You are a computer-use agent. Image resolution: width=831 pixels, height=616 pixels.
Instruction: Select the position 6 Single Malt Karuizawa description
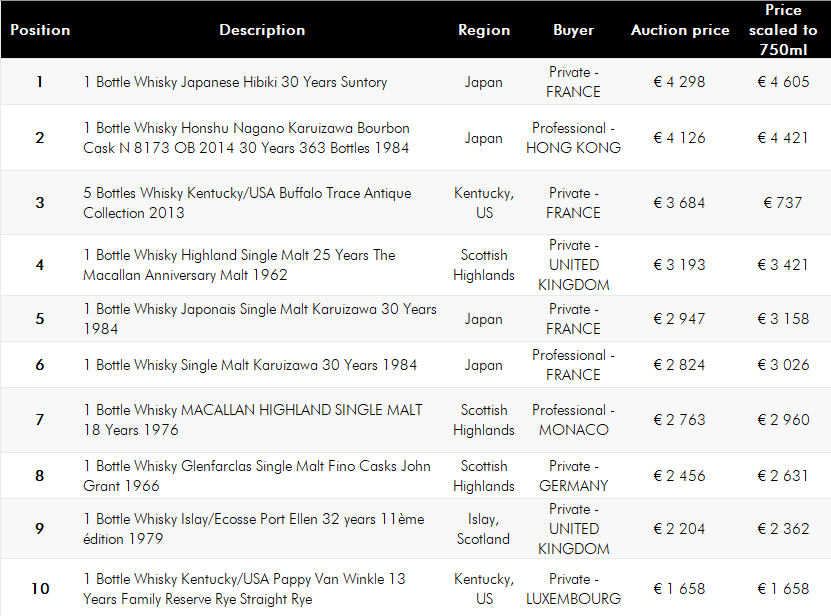(250, 365)
